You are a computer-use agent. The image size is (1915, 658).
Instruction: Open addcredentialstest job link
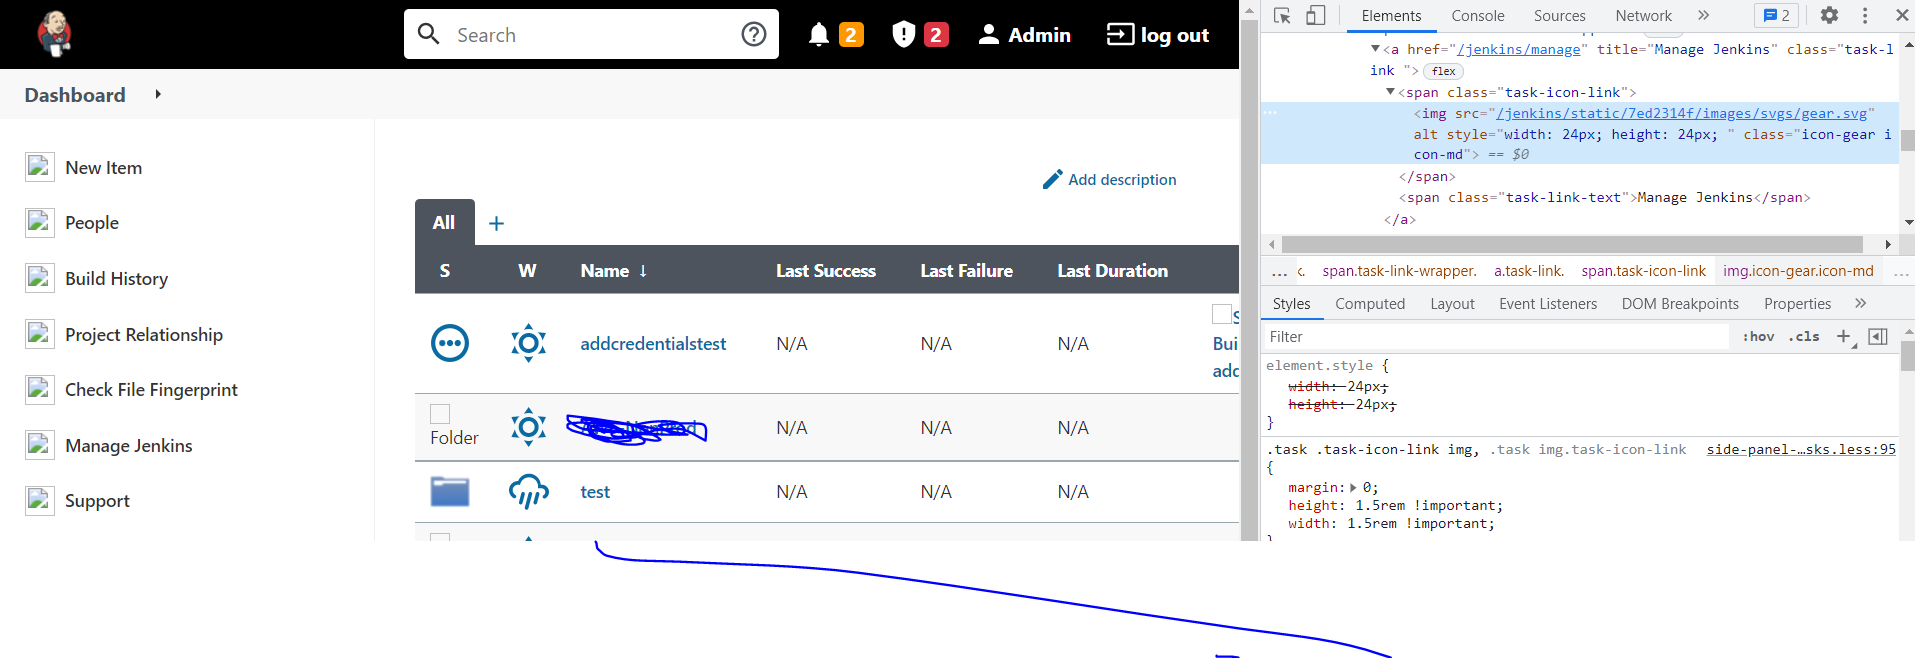[x=653, y=343]
